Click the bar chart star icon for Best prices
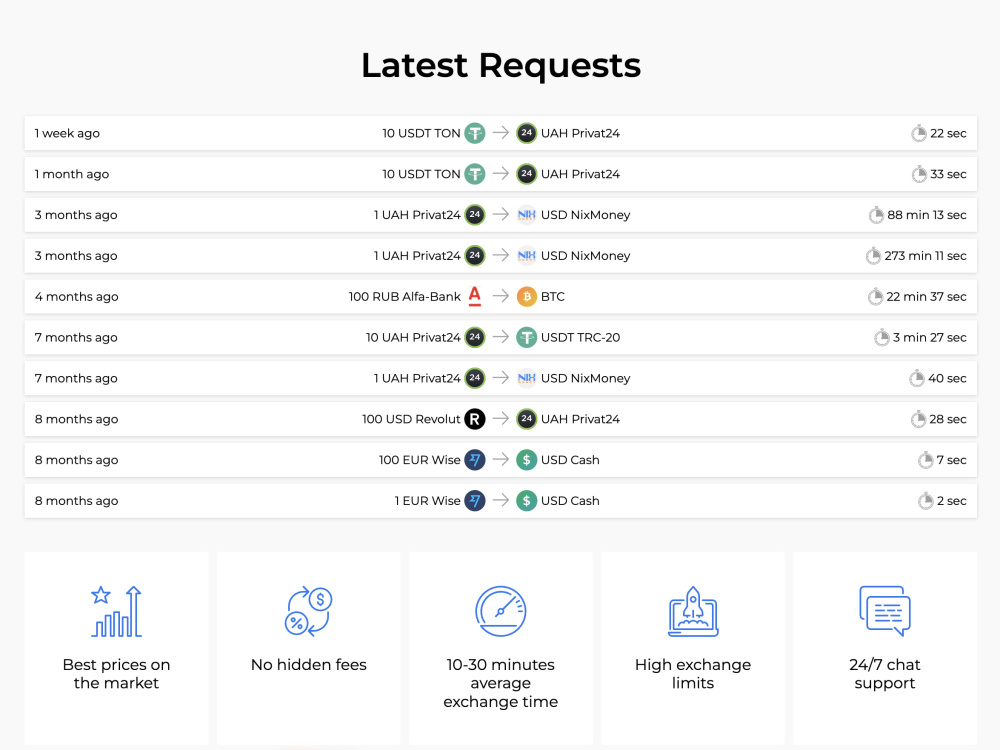The height and width of the screenshot is (750, 1000). click(x=116, y=612)
